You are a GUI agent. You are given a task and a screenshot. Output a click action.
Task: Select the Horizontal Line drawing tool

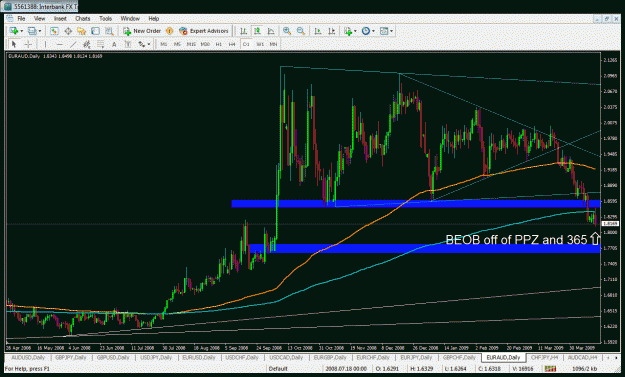[x=59, y=44]
